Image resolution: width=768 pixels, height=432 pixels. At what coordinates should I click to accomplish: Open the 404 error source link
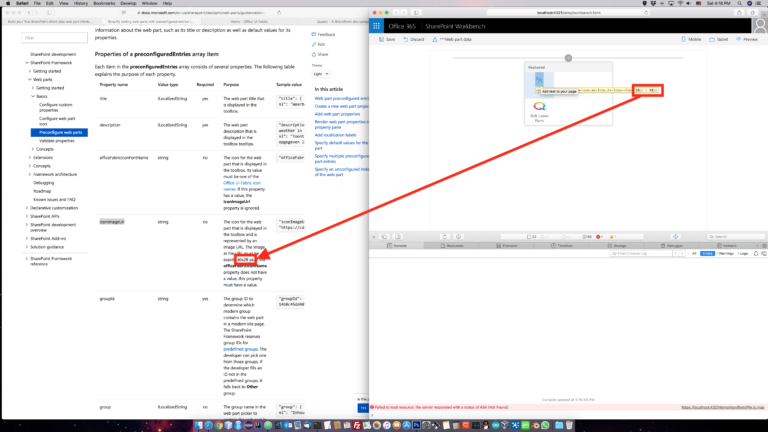click(722, 407)
